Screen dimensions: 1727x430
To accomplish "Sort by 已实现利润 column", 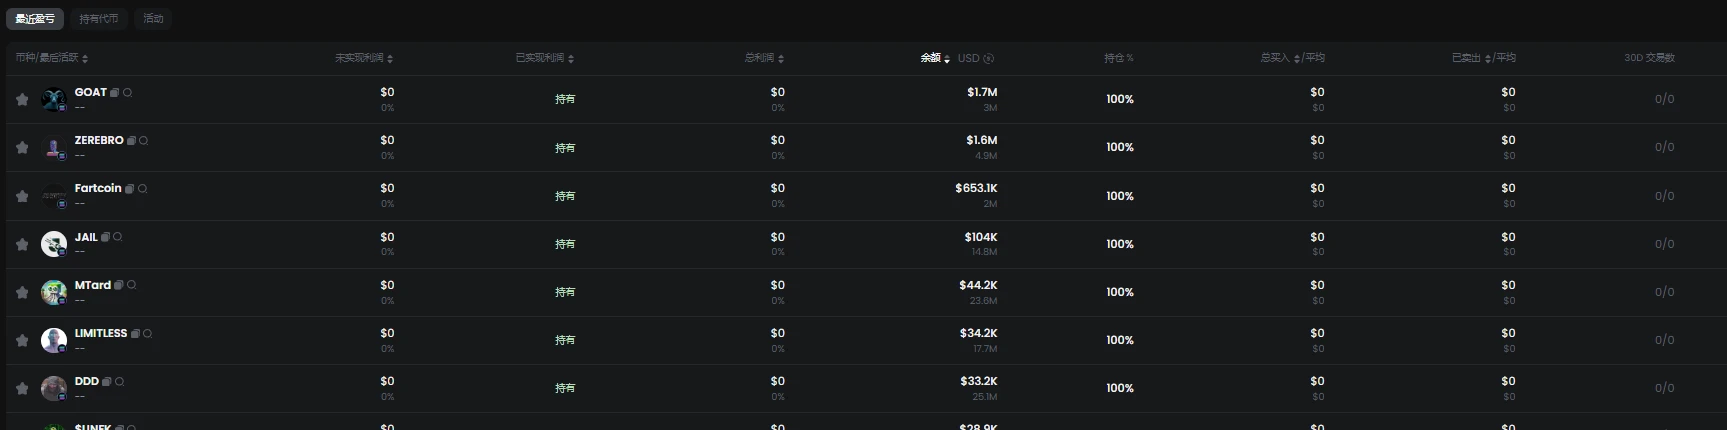I will [x=544, y=58].
